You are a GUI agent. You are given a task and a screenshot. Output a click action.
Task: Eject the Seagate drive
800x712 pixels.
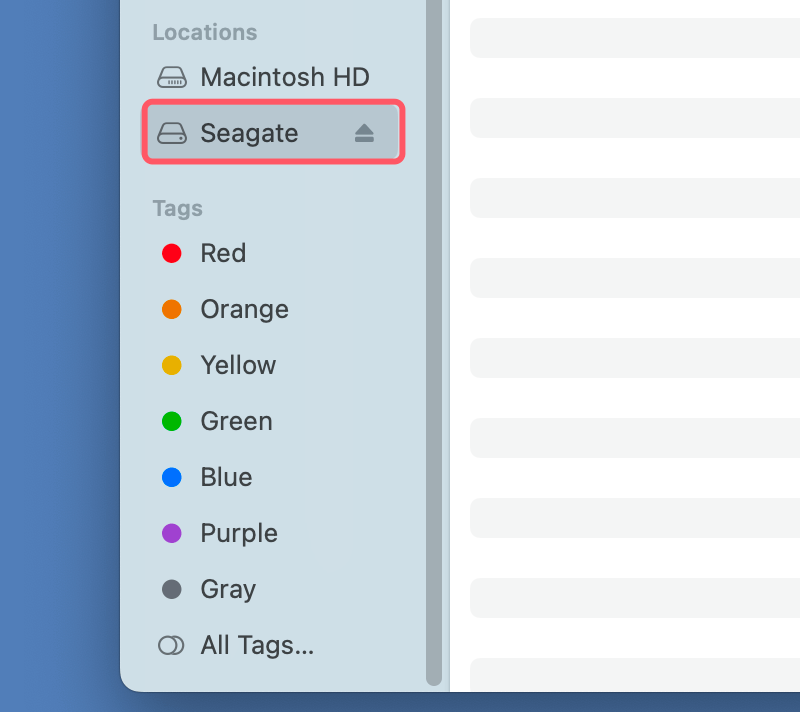pos(365,131)
